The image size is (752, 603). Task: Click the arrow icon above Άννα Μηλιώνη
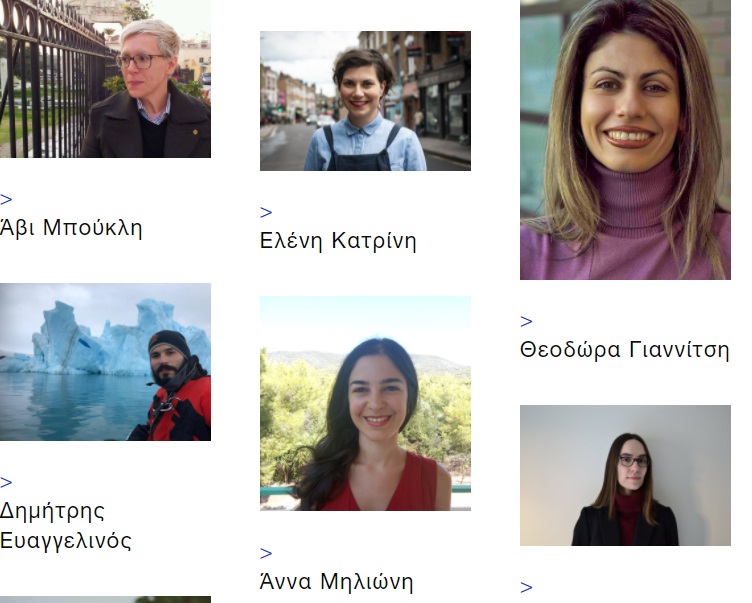(266, 553)
